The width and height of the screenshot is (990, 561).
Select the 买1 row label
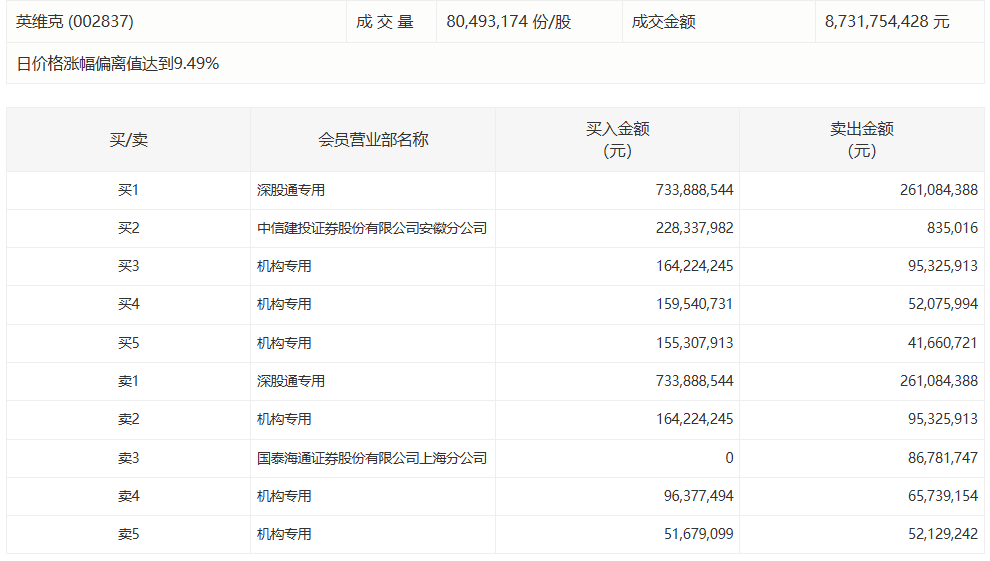[128, 190]
